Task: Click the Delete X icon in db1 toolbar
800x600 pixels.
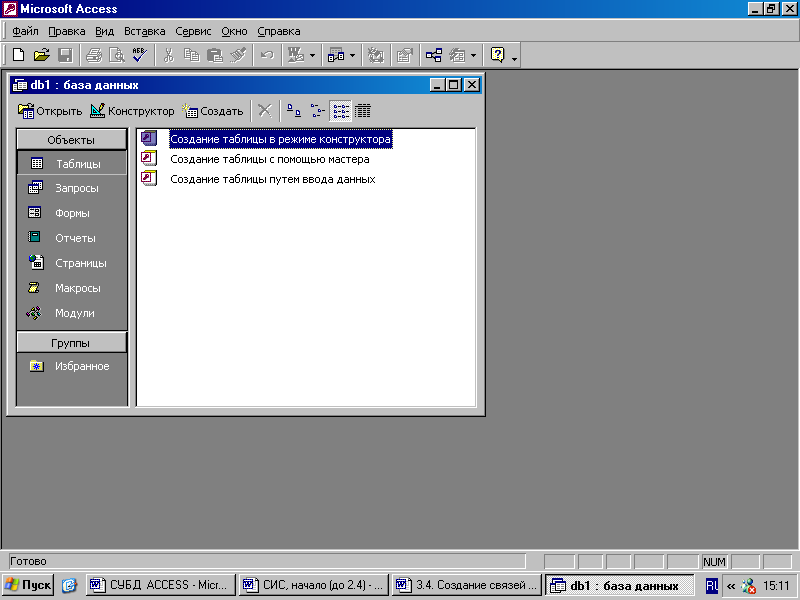Action: [x=264, y=111]
